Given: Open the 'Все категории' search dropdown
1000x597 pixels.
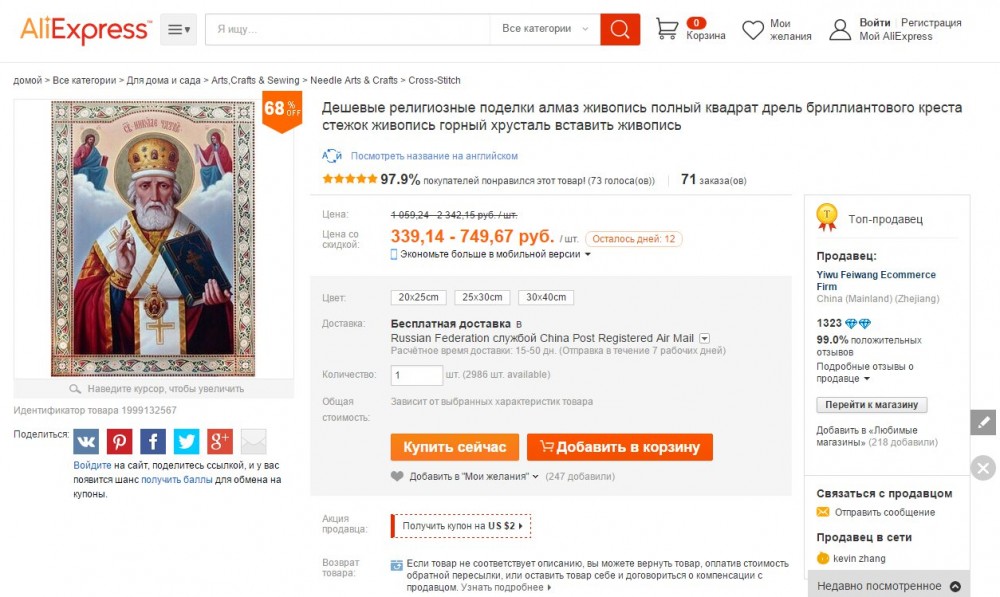Looking at the screenshot, I should (x=544, y=29).
